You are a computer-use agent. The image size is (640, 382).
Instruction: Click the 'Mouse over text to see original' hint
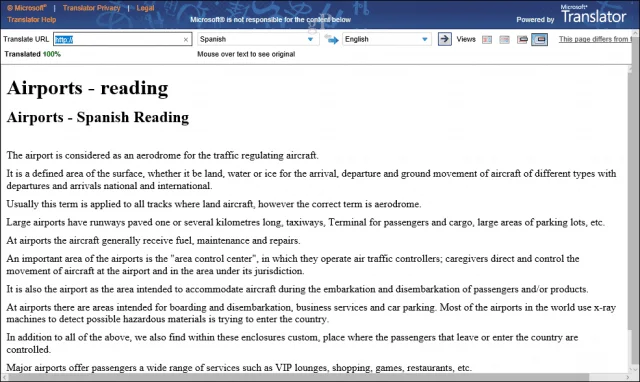[x=246, y=54]
